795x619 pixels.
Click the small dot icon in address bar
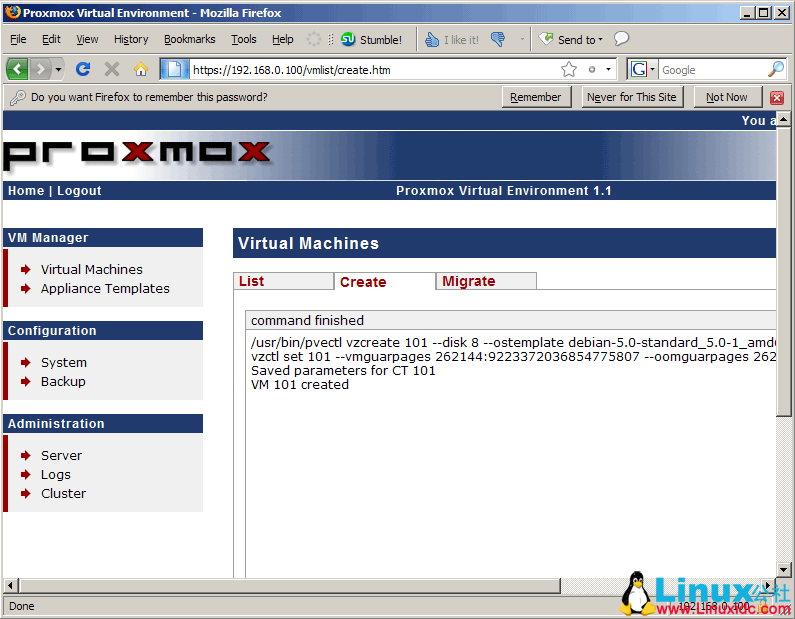[x=592, y=69]
